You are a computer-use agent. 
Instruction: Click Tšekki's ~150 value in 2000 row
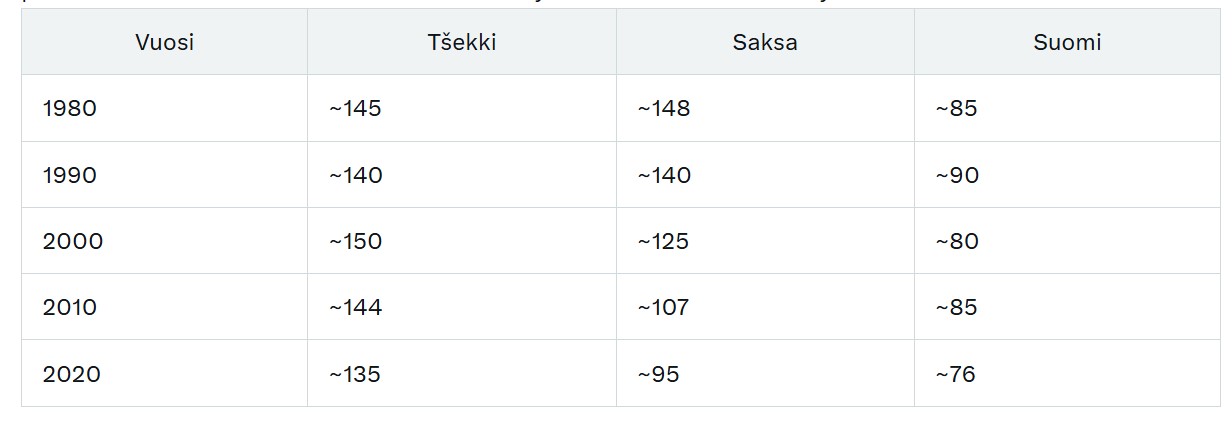point(356,241)
